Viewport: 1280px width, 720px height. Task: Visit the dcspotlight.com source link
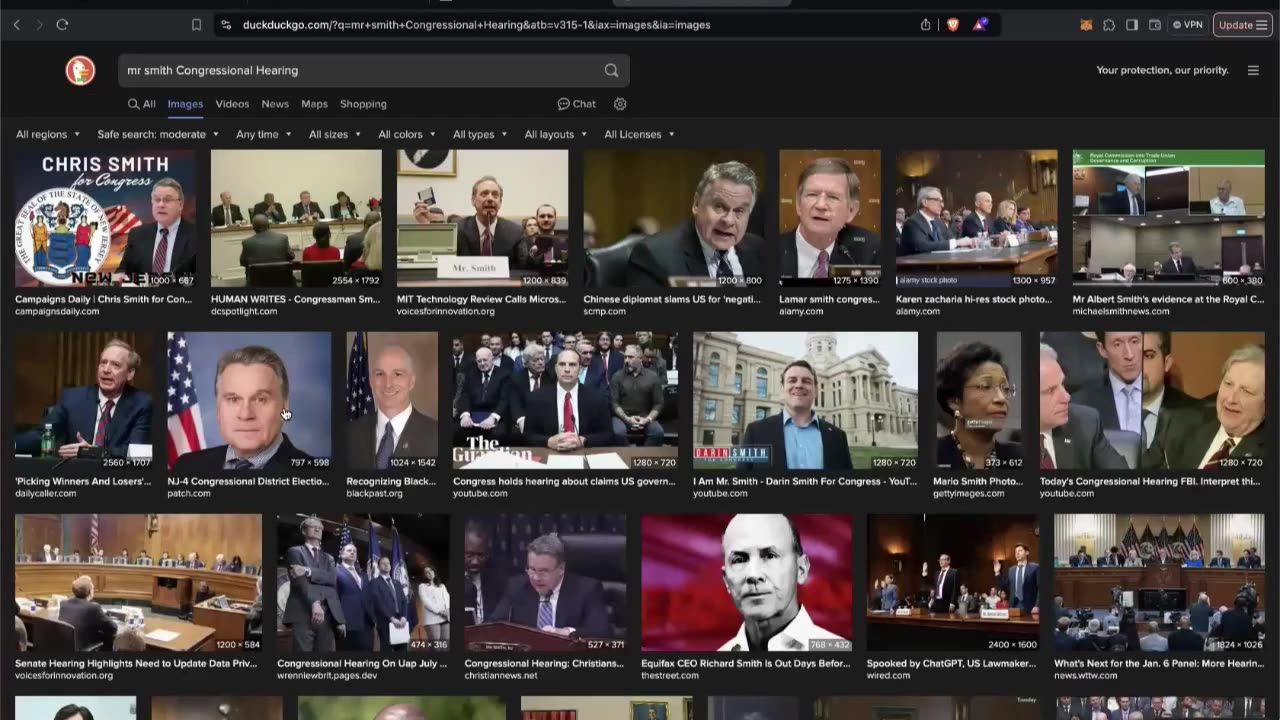tap(244, 312)
